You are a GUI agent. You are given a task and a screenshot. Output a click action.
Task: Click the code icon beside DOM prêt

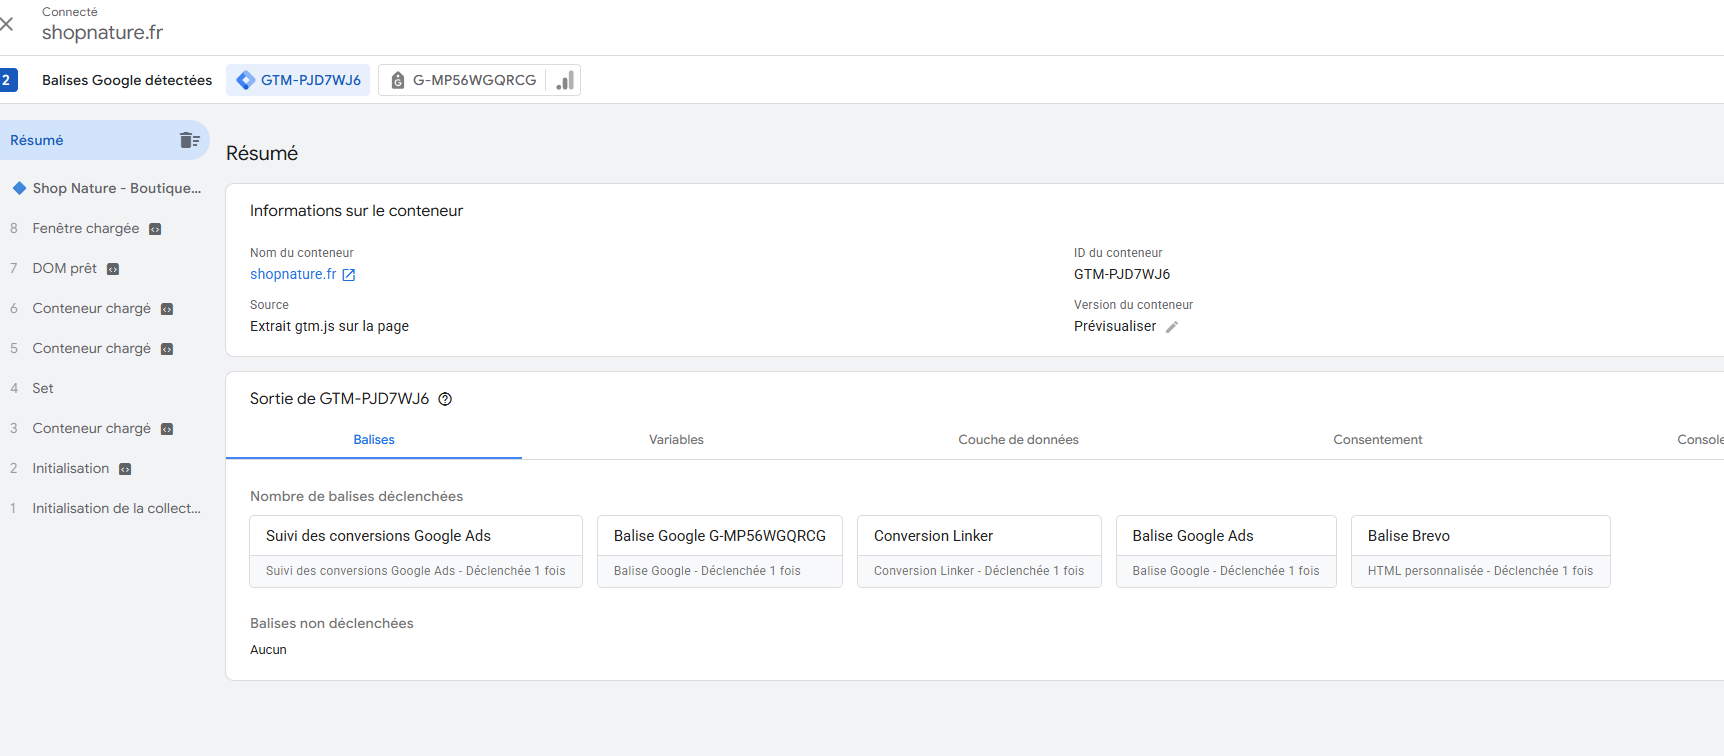coord(113,269)
